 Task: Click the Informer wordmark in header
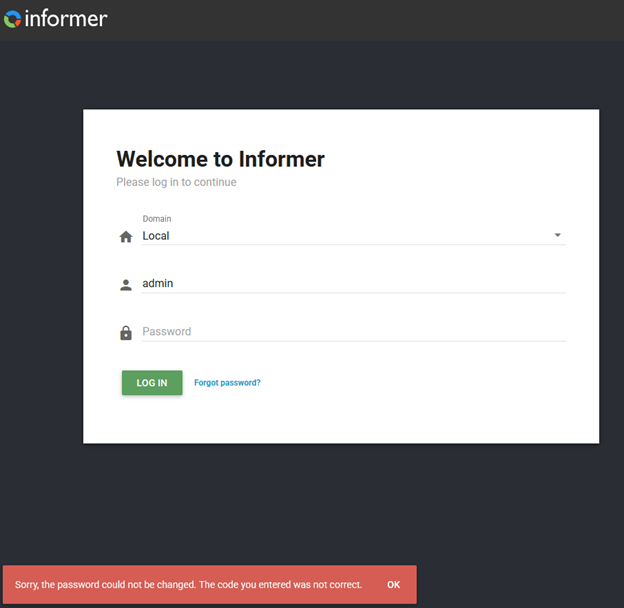[x=65, y=18]
